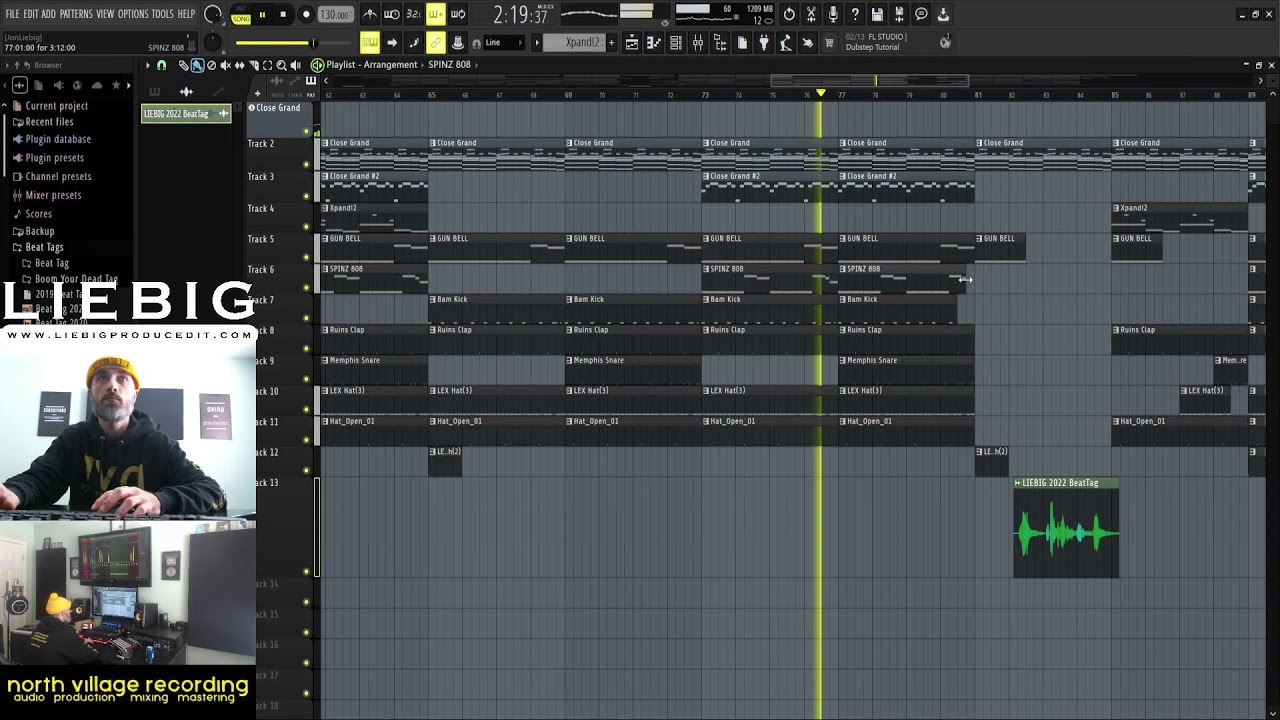Click the render/export audio file icon
Screen dimensions: 1280x720
[x=899, y=14]
